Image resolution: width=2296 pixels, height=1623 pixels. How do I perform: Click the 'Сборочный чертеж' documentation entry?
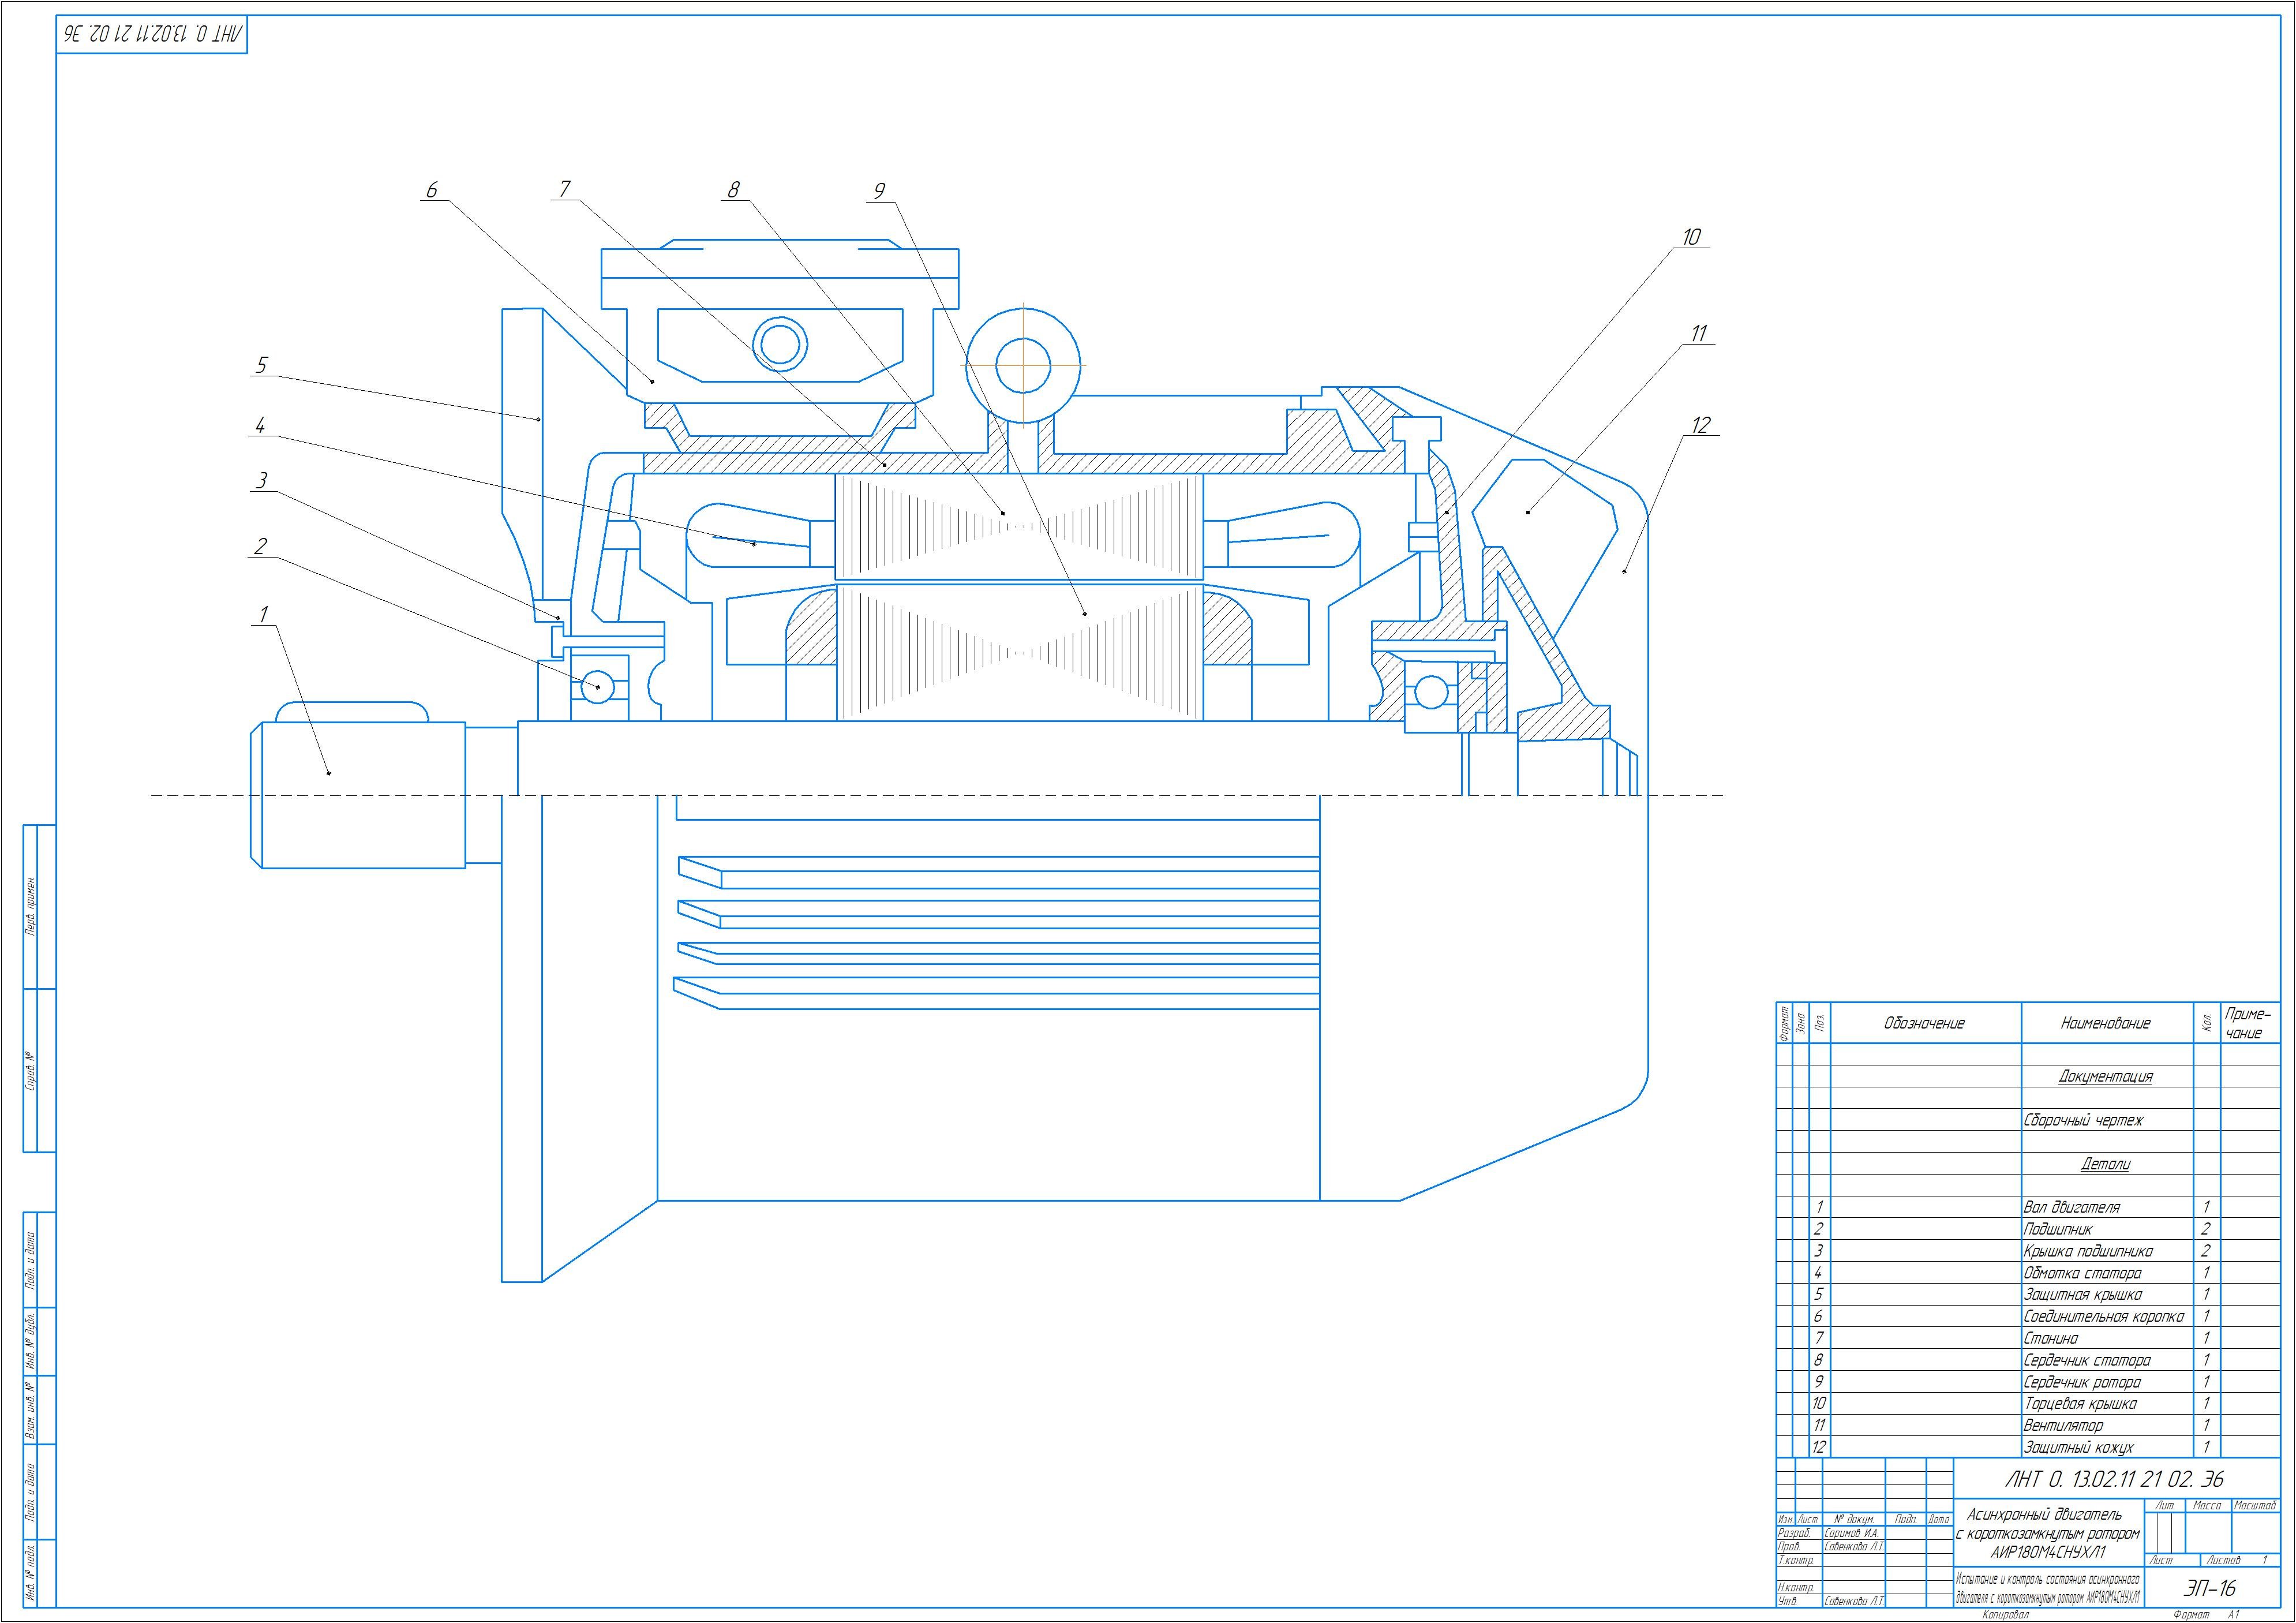point(2082,1120)
